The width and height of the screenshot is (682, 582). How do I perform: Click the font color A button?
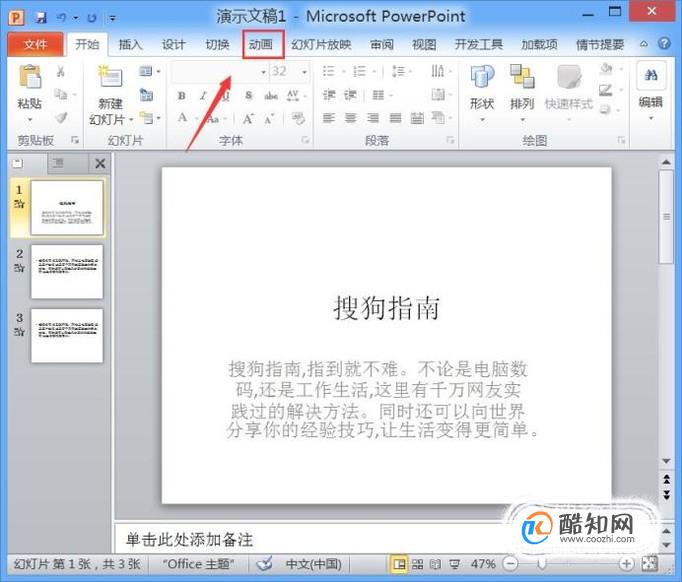click(x=182, y=118)
